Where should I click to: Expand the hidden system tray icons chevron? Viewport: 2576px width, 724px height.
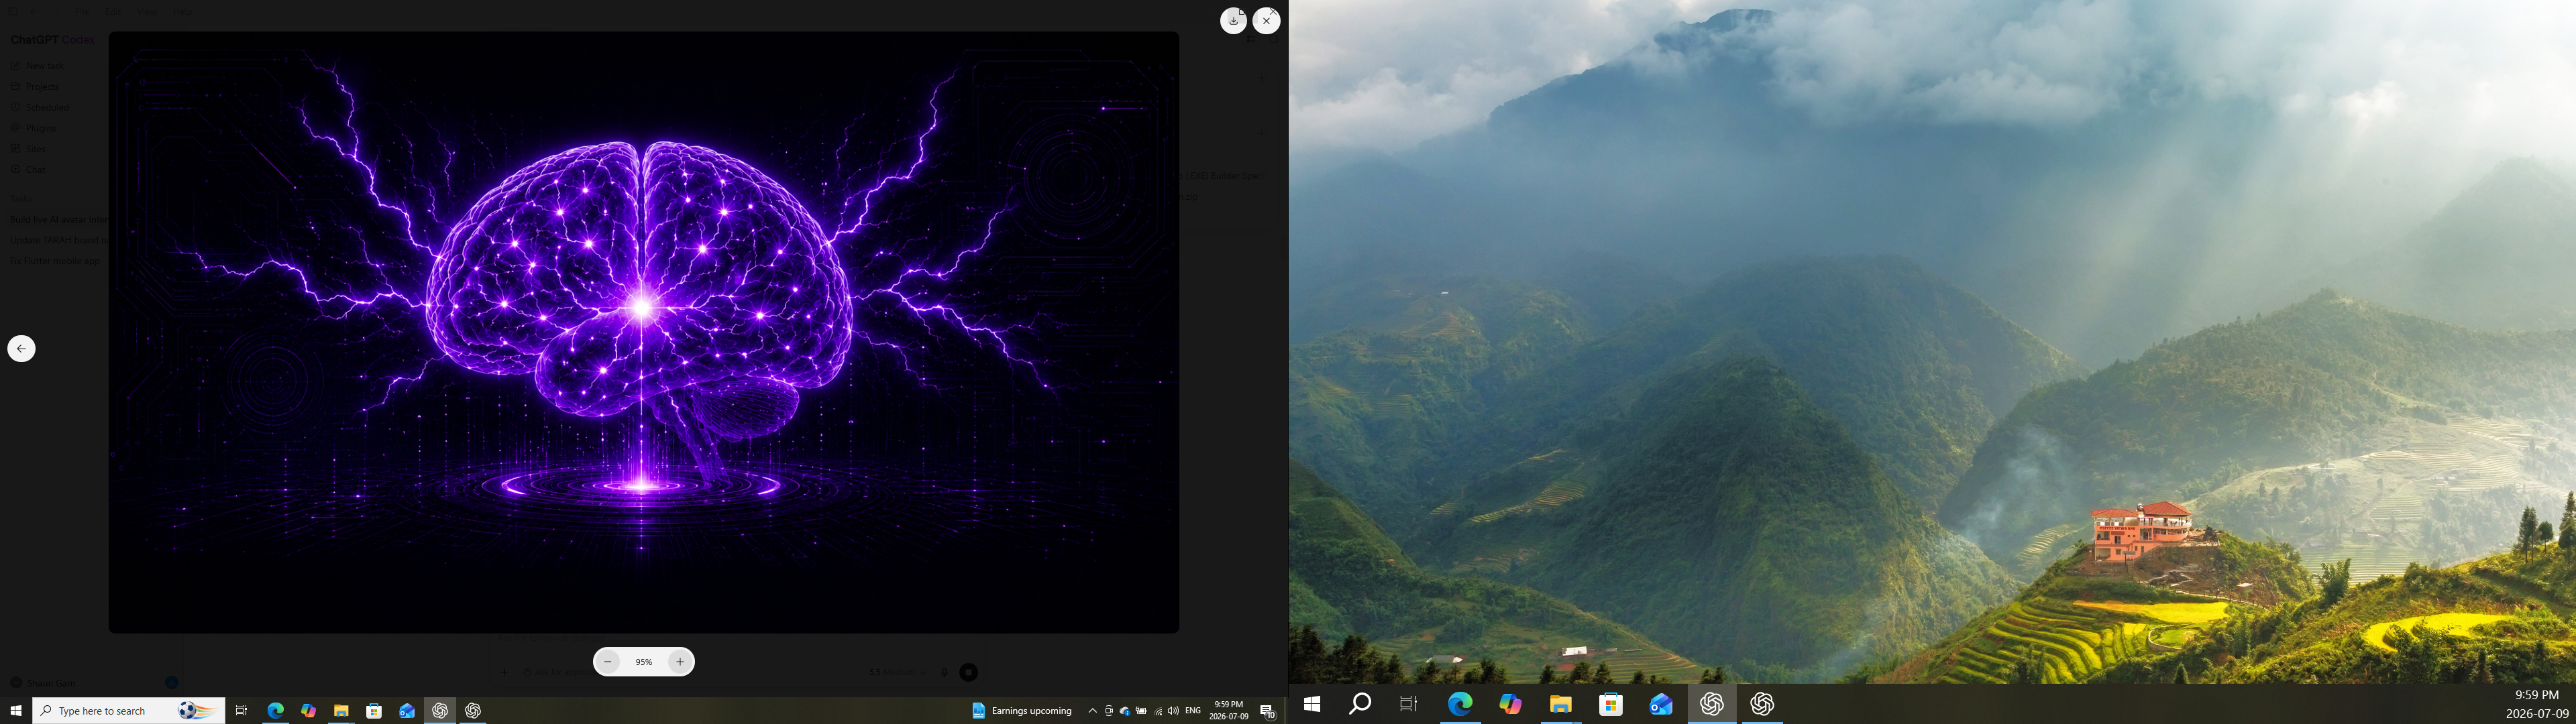pyautogui.click(x=1092, y=711)
